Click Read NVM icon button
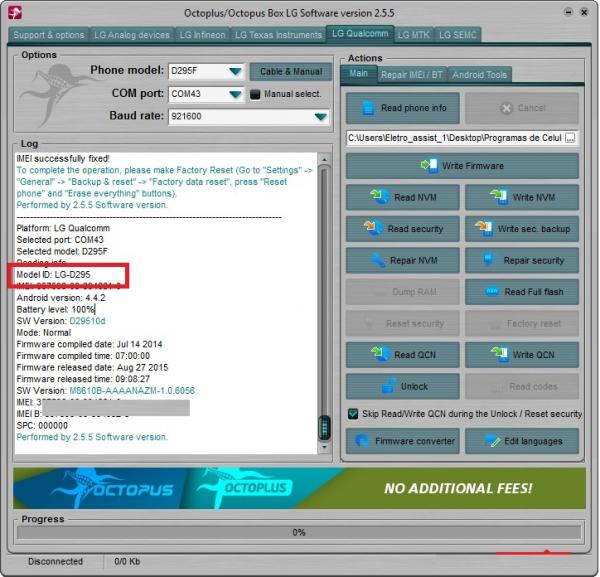 403,198
